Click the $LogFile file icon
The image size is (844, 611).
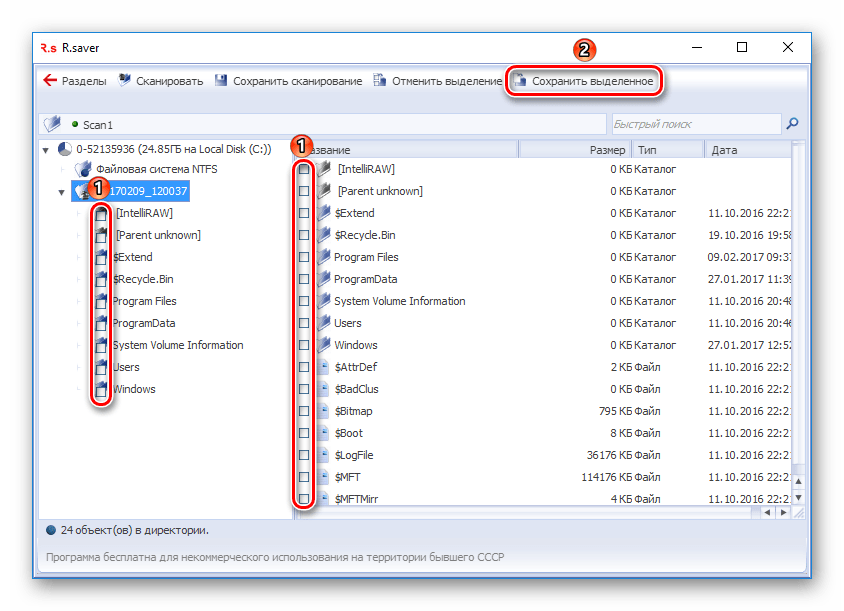[x=323, y=455]
